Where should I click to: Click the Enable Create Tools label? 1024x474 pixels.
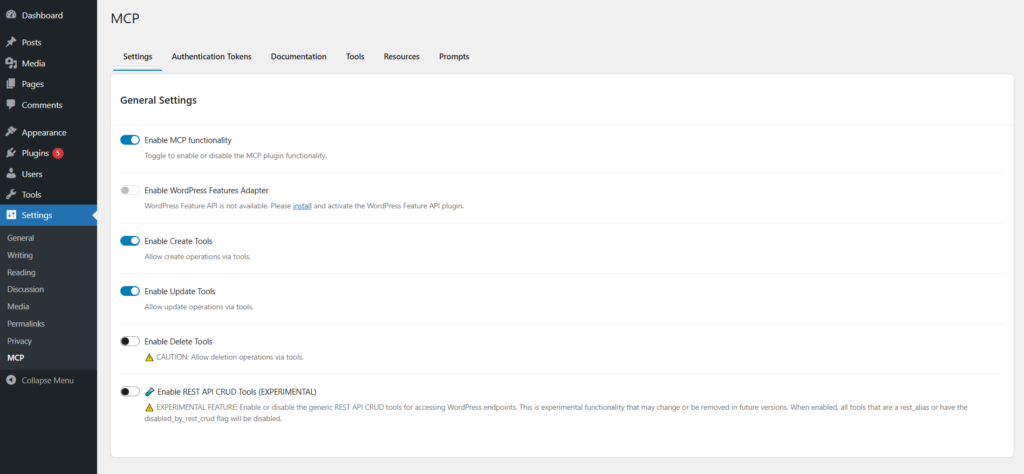click(x=178, y=241)
